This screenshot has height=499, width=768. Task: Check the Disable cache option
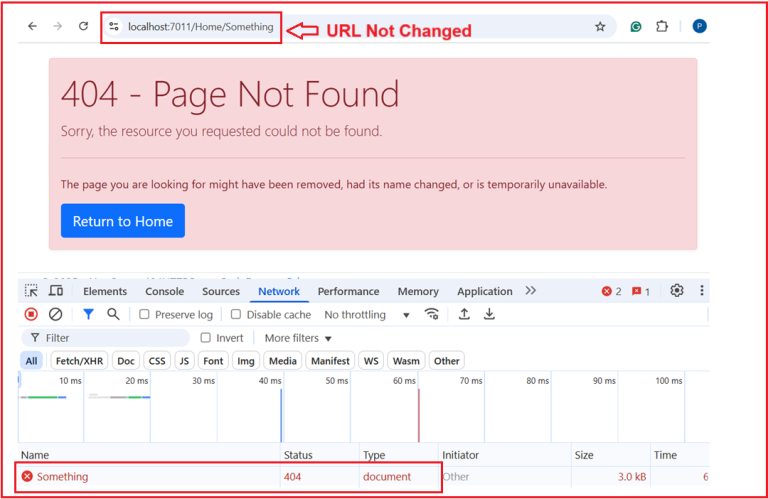pyautogui.click(x=236, y=315)
